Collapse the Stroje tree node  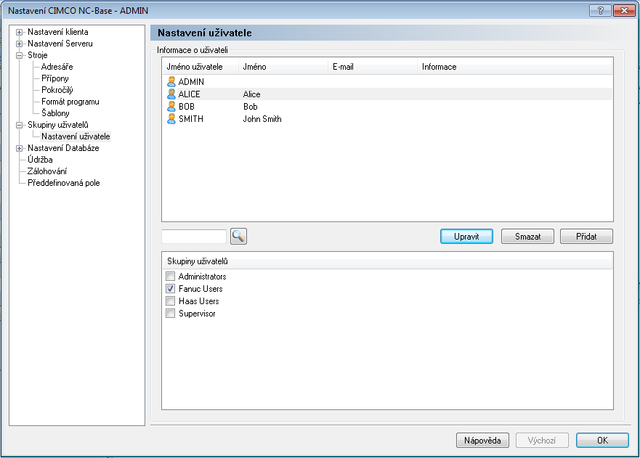pos(19,55)
